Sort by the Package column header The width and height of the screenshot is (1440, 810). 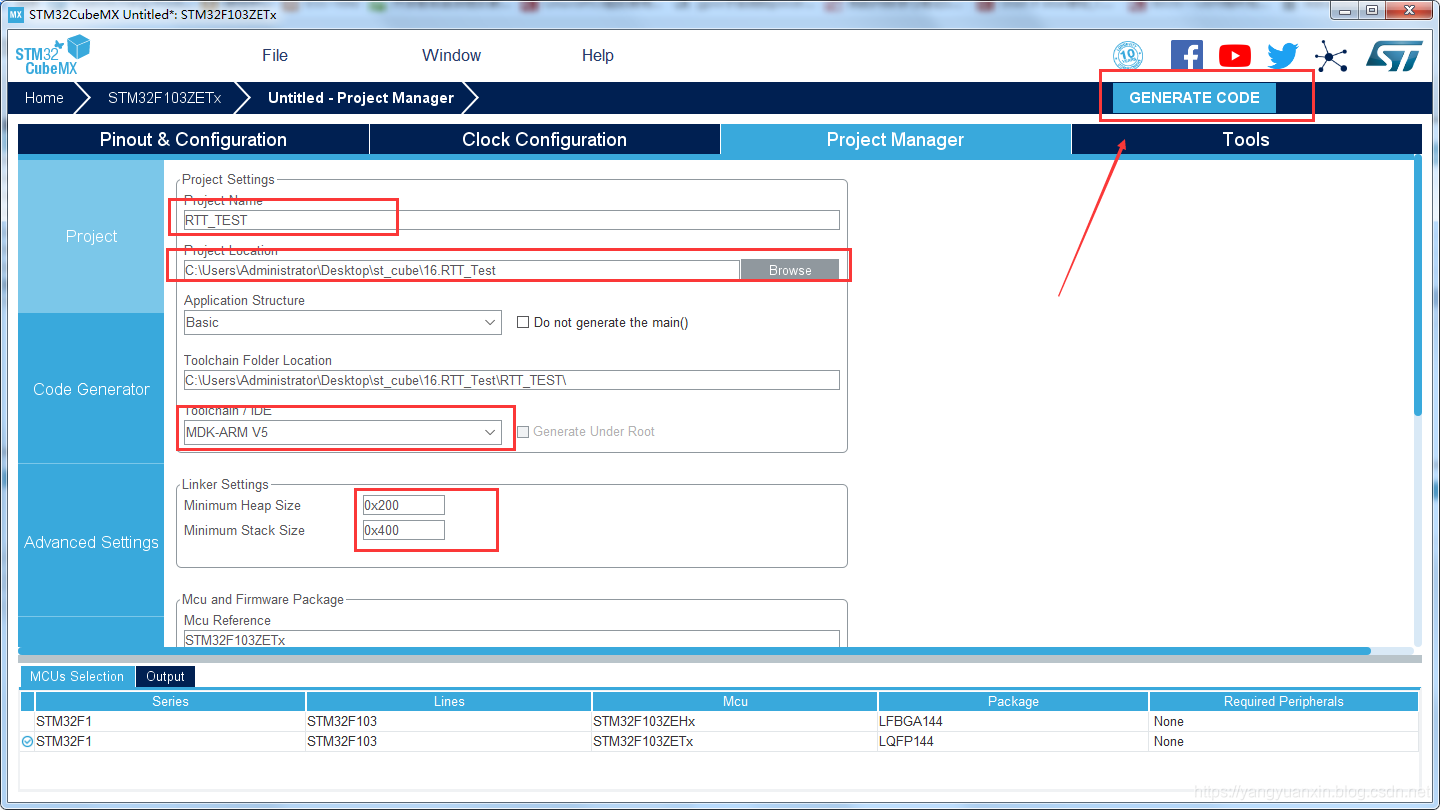pyautogui.click(x=1013, y=701)
